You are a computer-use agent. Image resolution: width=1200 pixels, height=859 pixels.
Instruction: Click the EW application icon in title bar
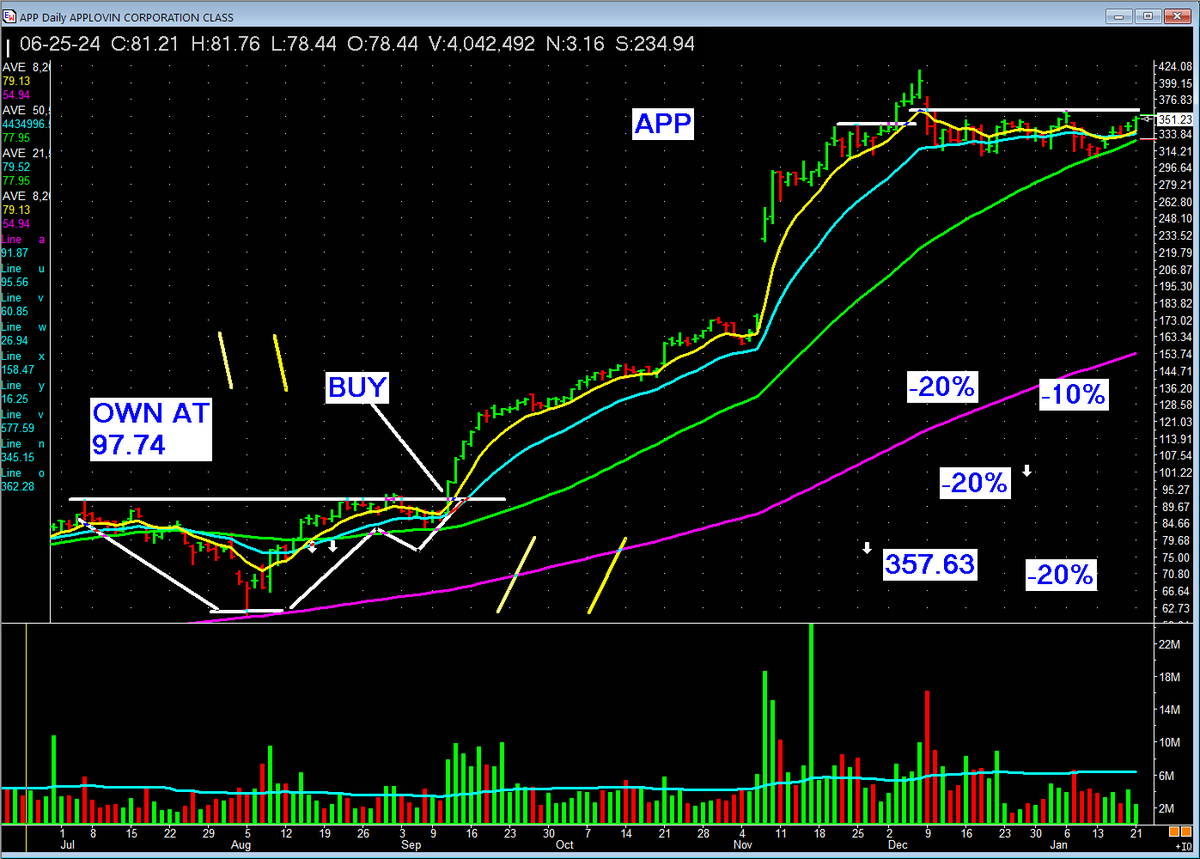point(10,15)
